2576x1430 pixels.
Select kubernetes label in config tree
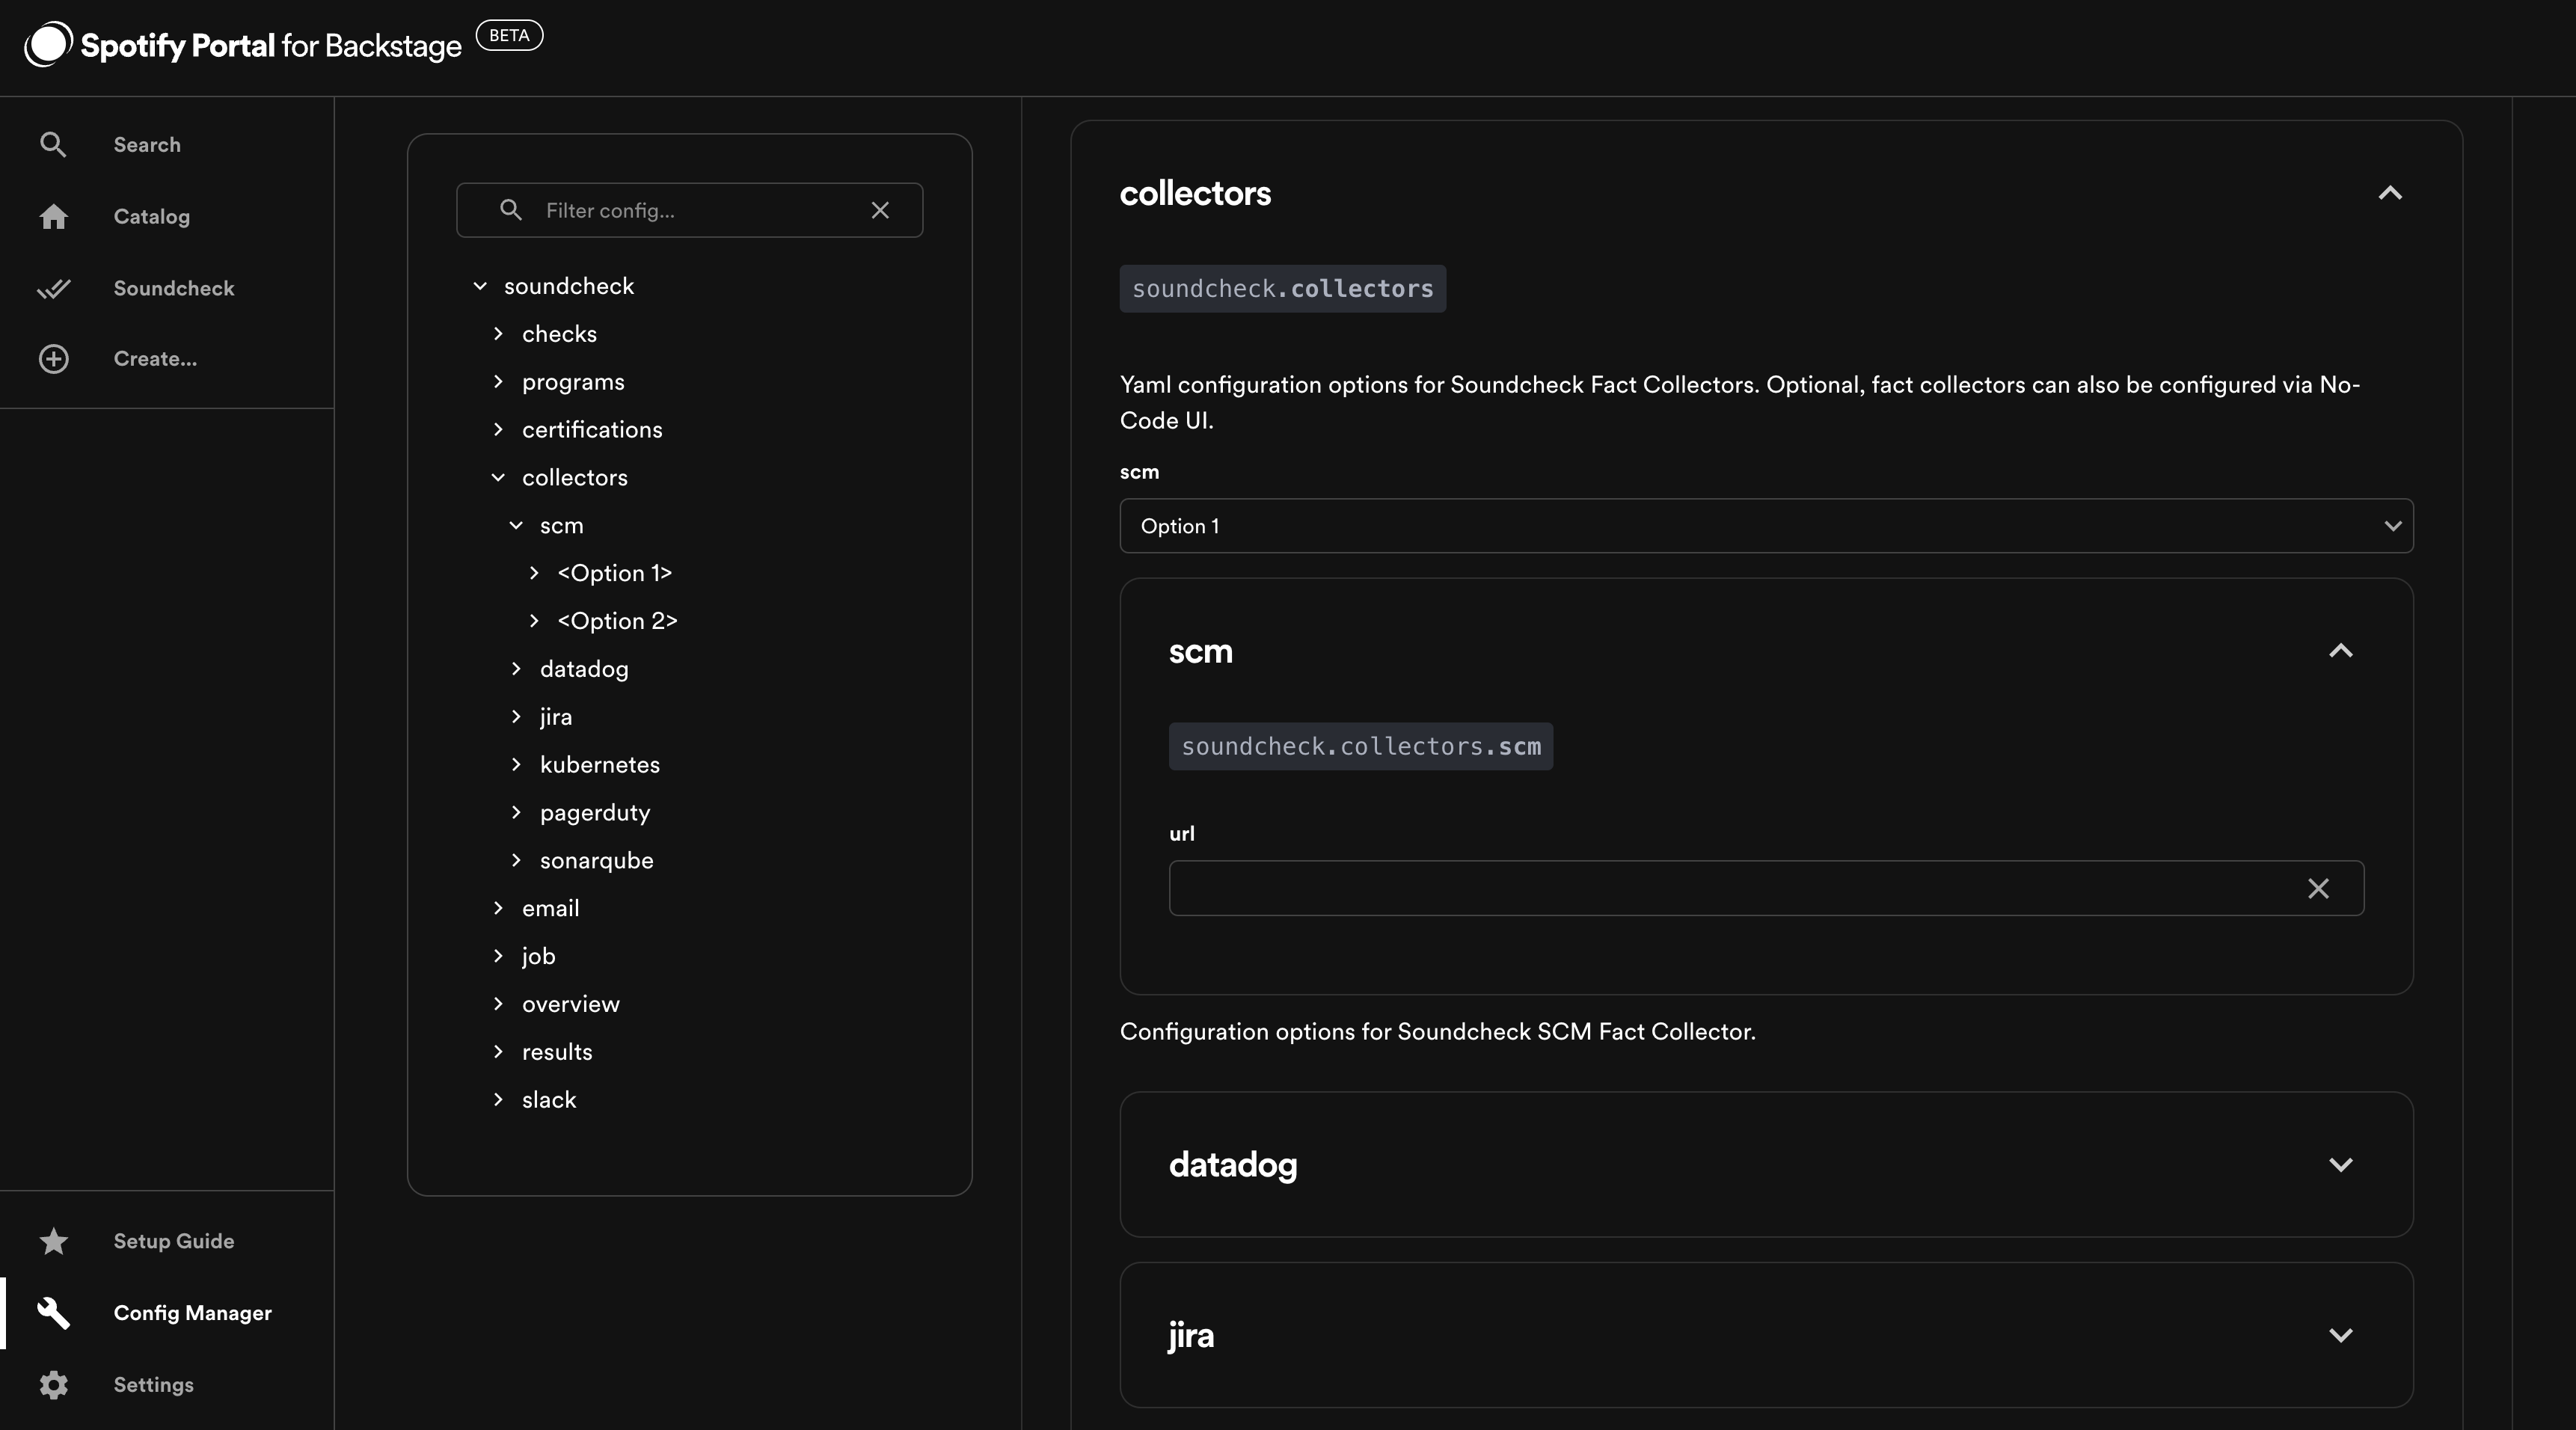pos(600,765)
